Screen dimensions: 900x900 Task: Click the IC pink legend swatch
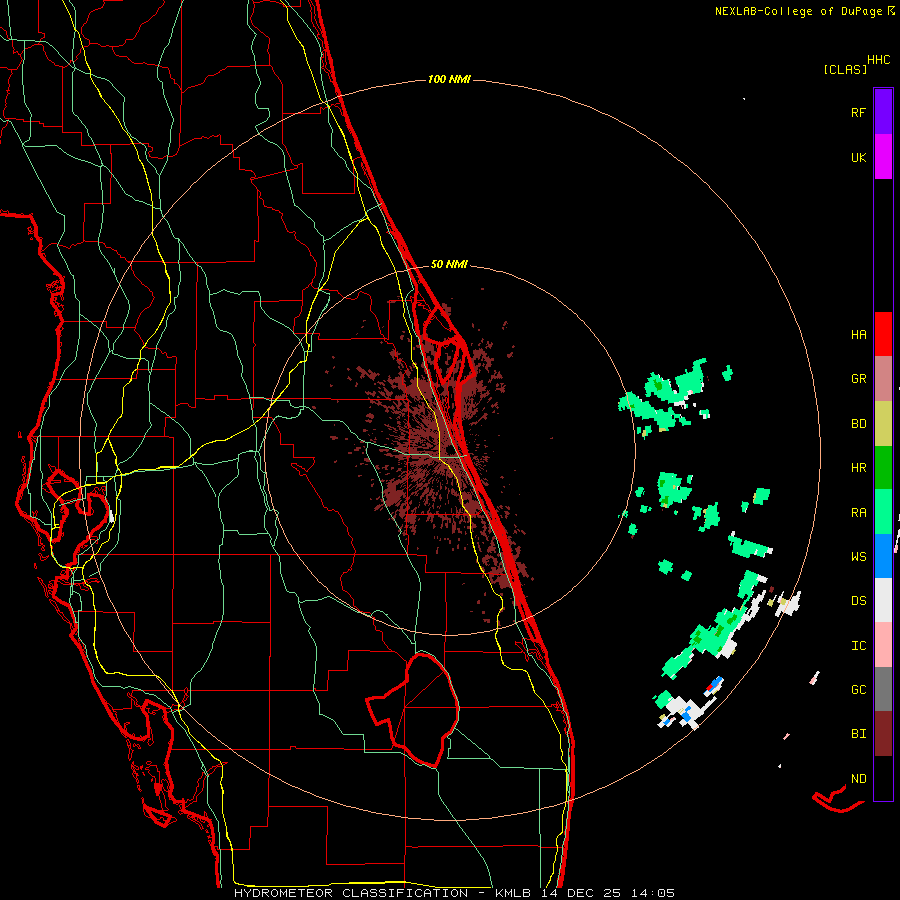pos(883,645)
